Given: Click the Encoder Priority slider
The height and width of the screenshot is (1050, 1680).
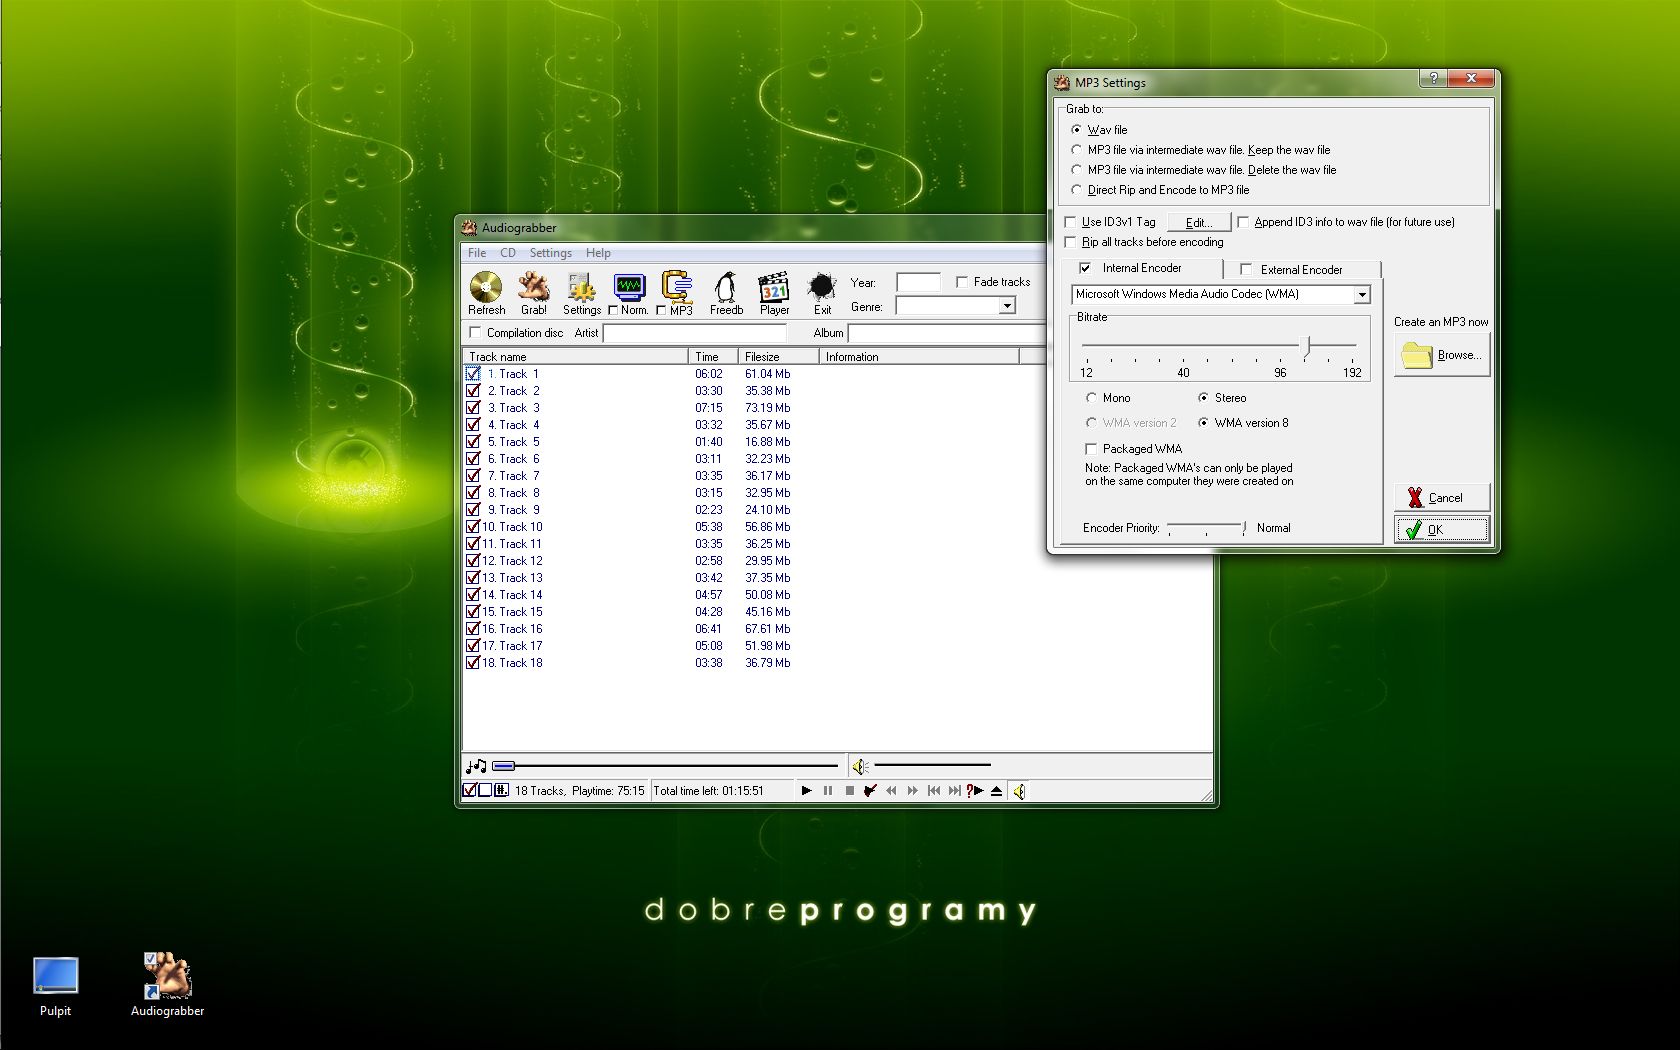Looking at the screenshot, I should [x=1206, y=527].
